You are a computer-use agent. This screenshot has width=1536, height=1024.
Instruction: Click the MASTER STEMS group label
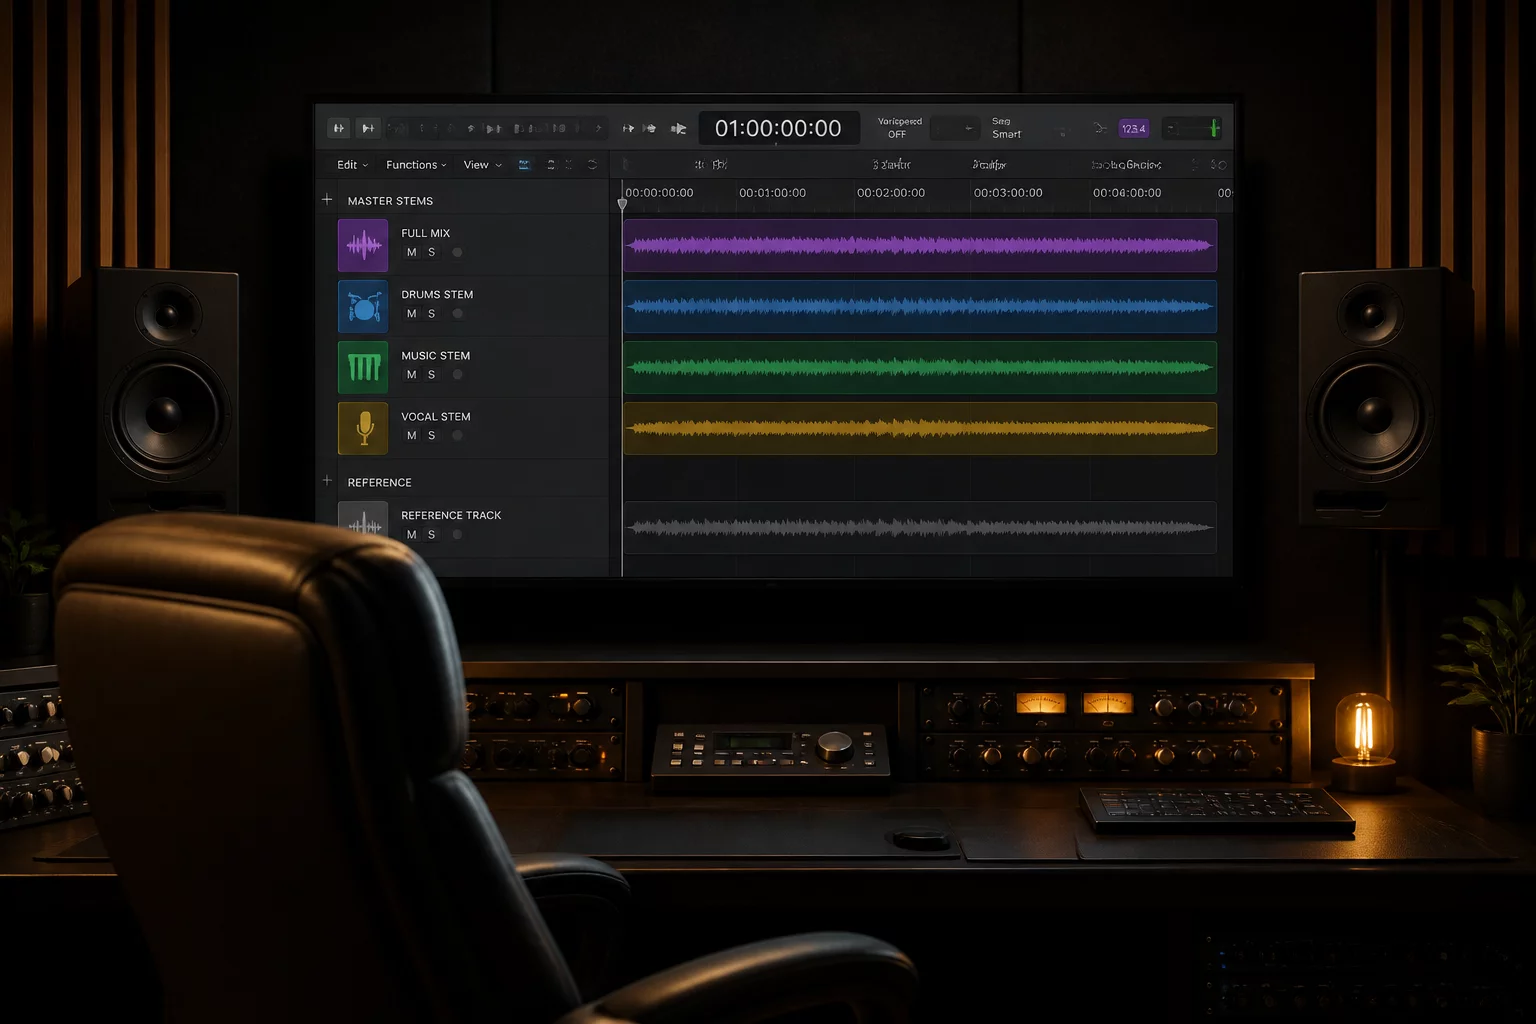(390, 201)
